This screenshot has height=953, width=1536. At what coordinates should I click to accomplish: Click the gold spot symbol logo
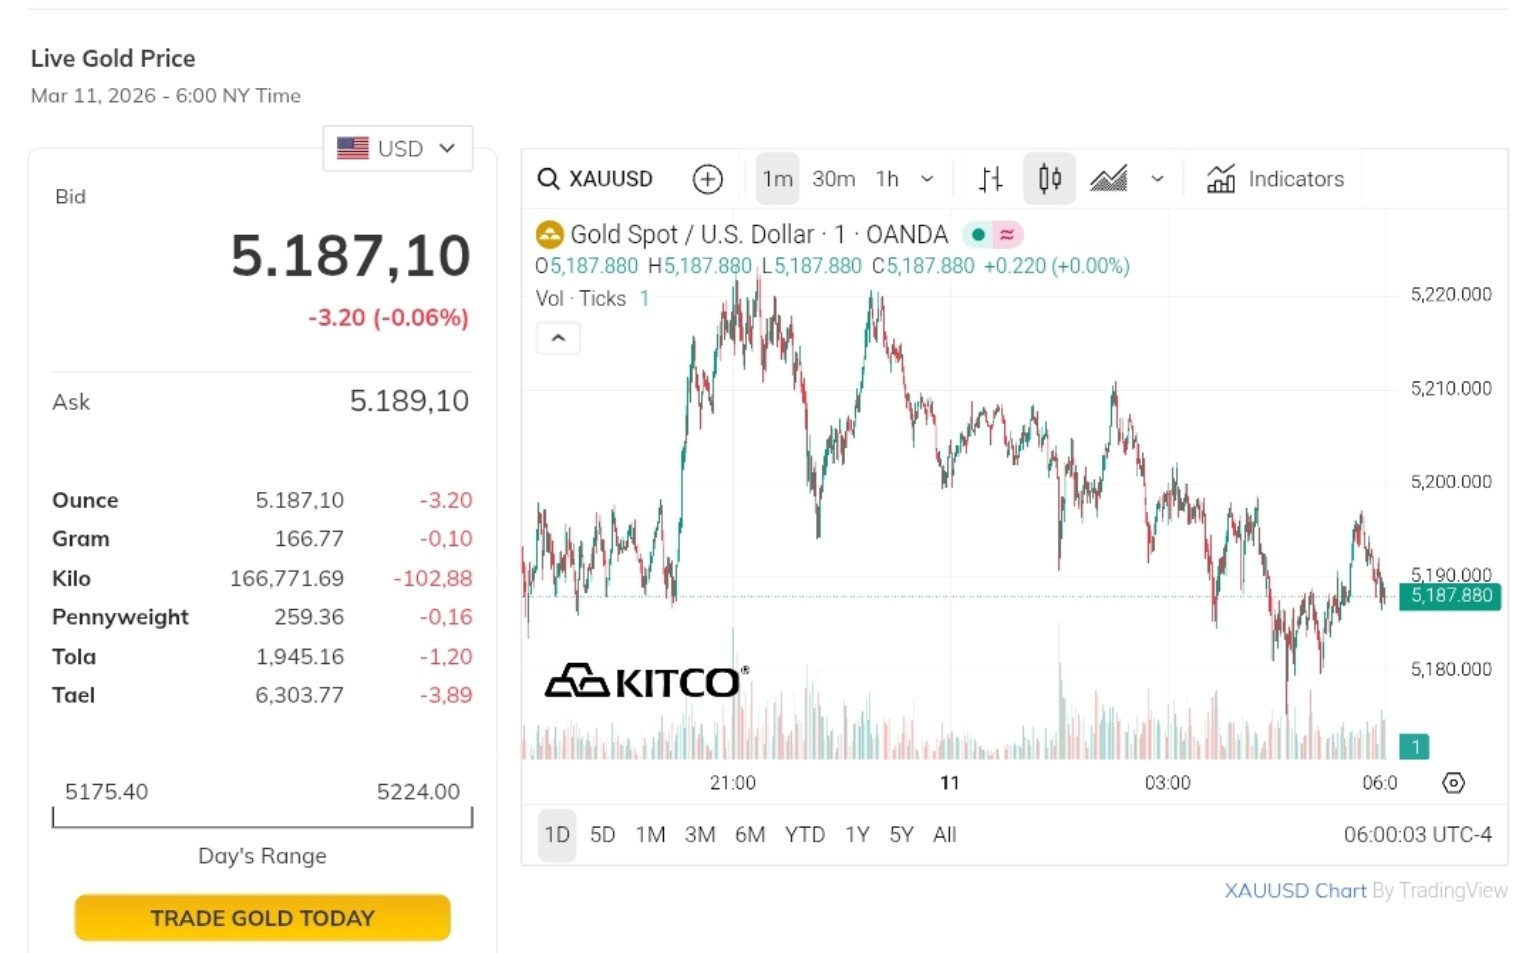[550, 235]
